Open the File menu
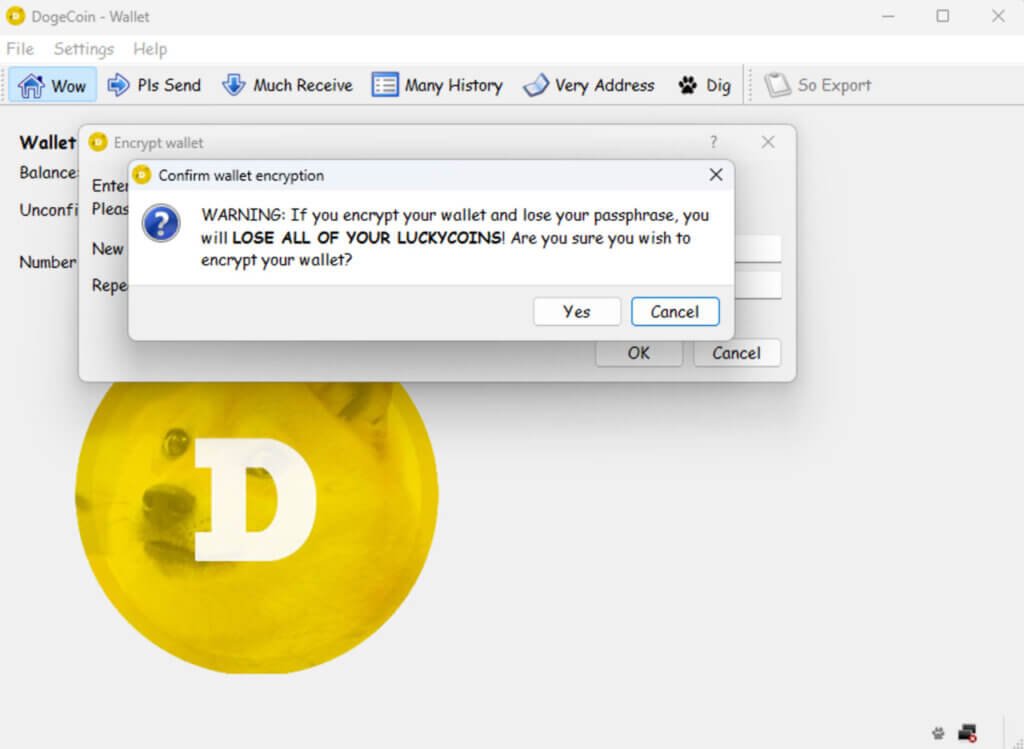The height and width of the screenshot is (749, 1024). tap(19, 48)
